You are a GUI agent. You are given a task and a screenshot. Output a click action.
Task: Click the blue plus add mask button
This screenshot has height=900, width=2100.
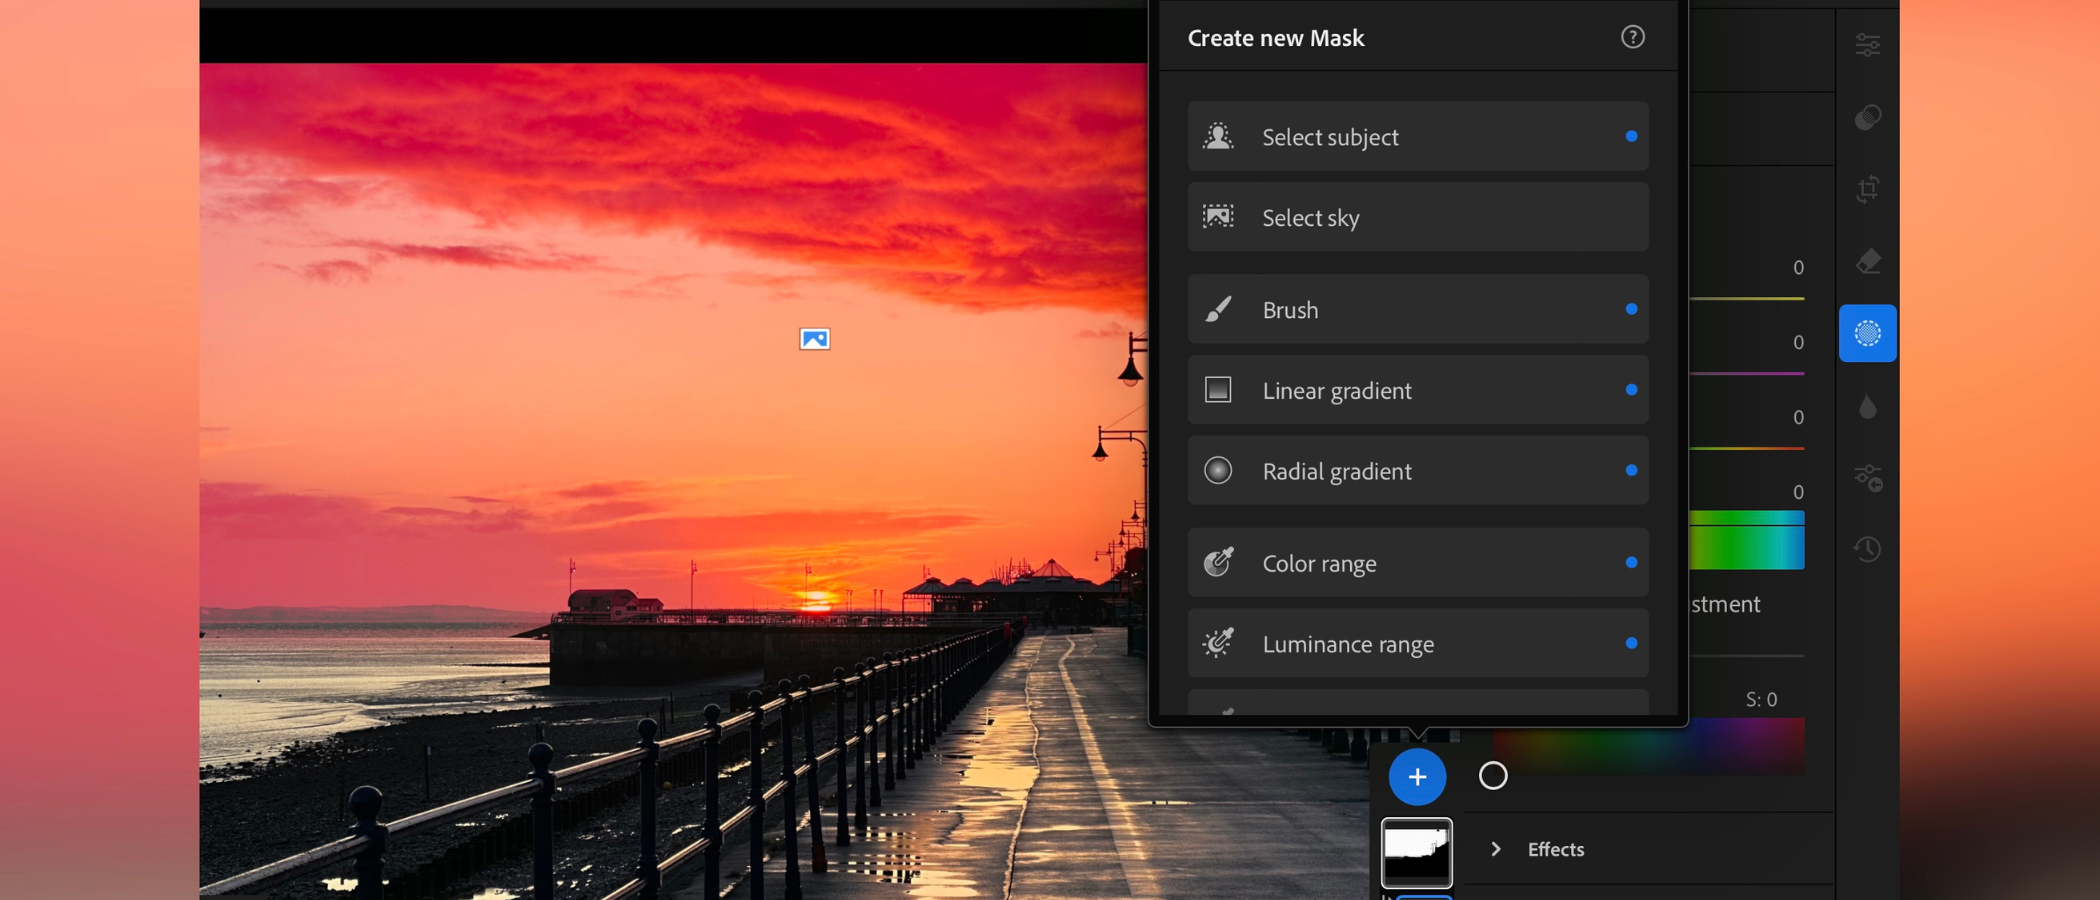point(1417,776)
